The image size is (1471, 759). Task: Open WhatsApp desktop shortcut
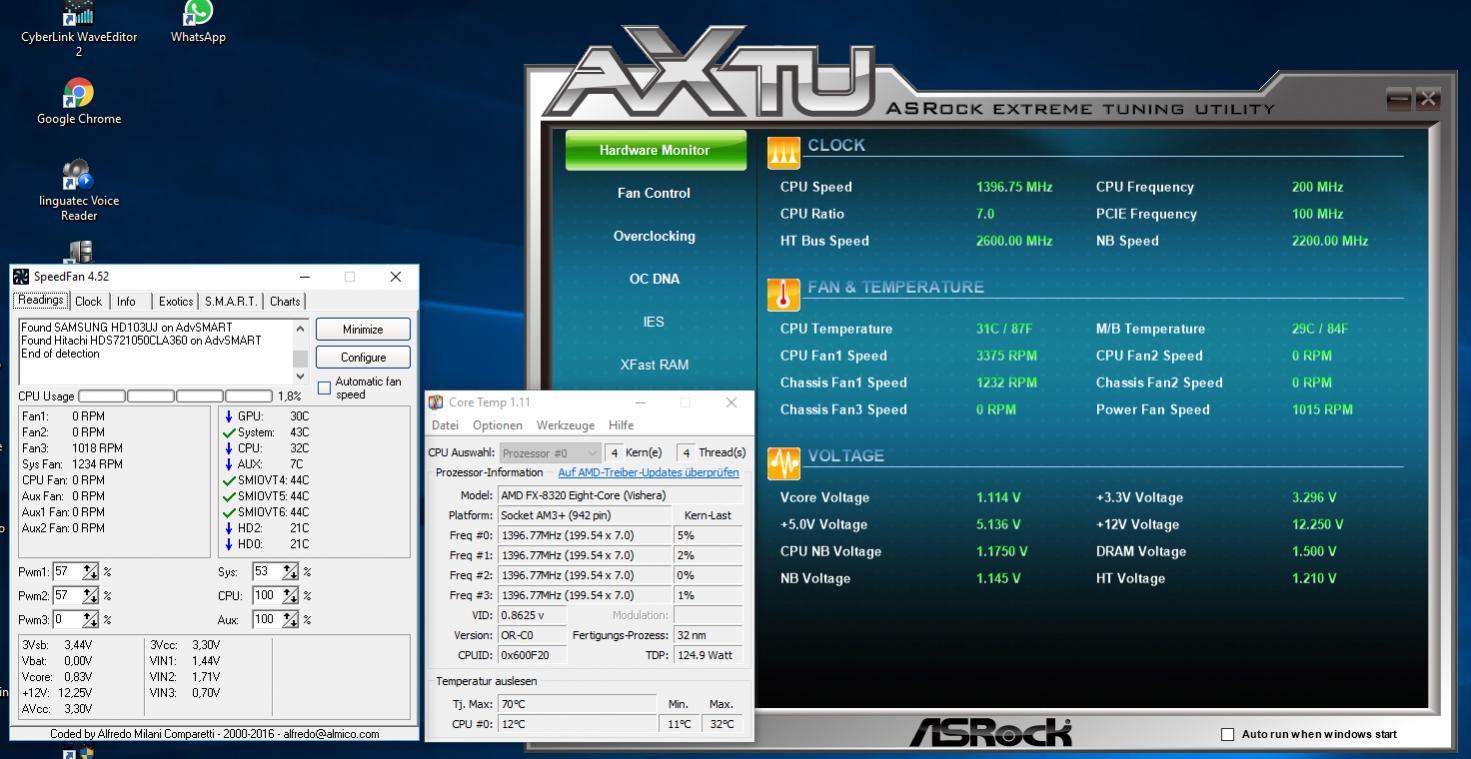point(198,21)
